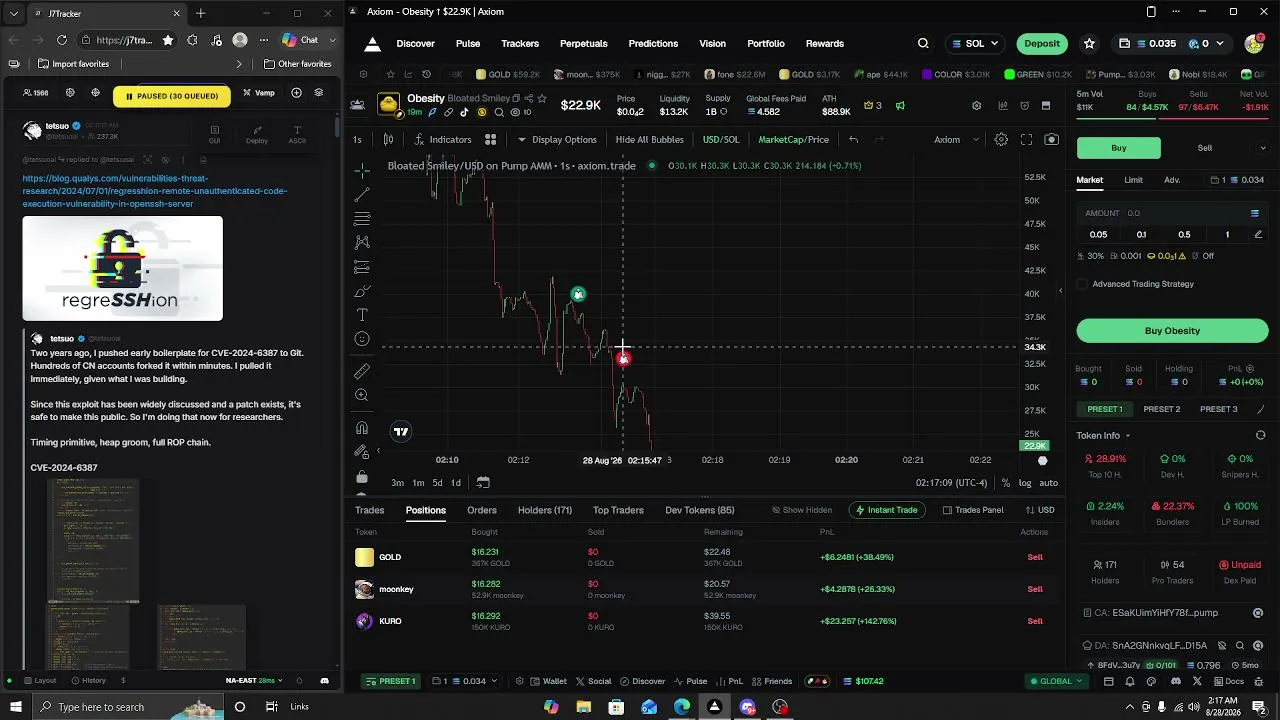This screenshot has height=720, width=1280.
Task: Toggle the Trades Panel view
Action: coord(973,510)
